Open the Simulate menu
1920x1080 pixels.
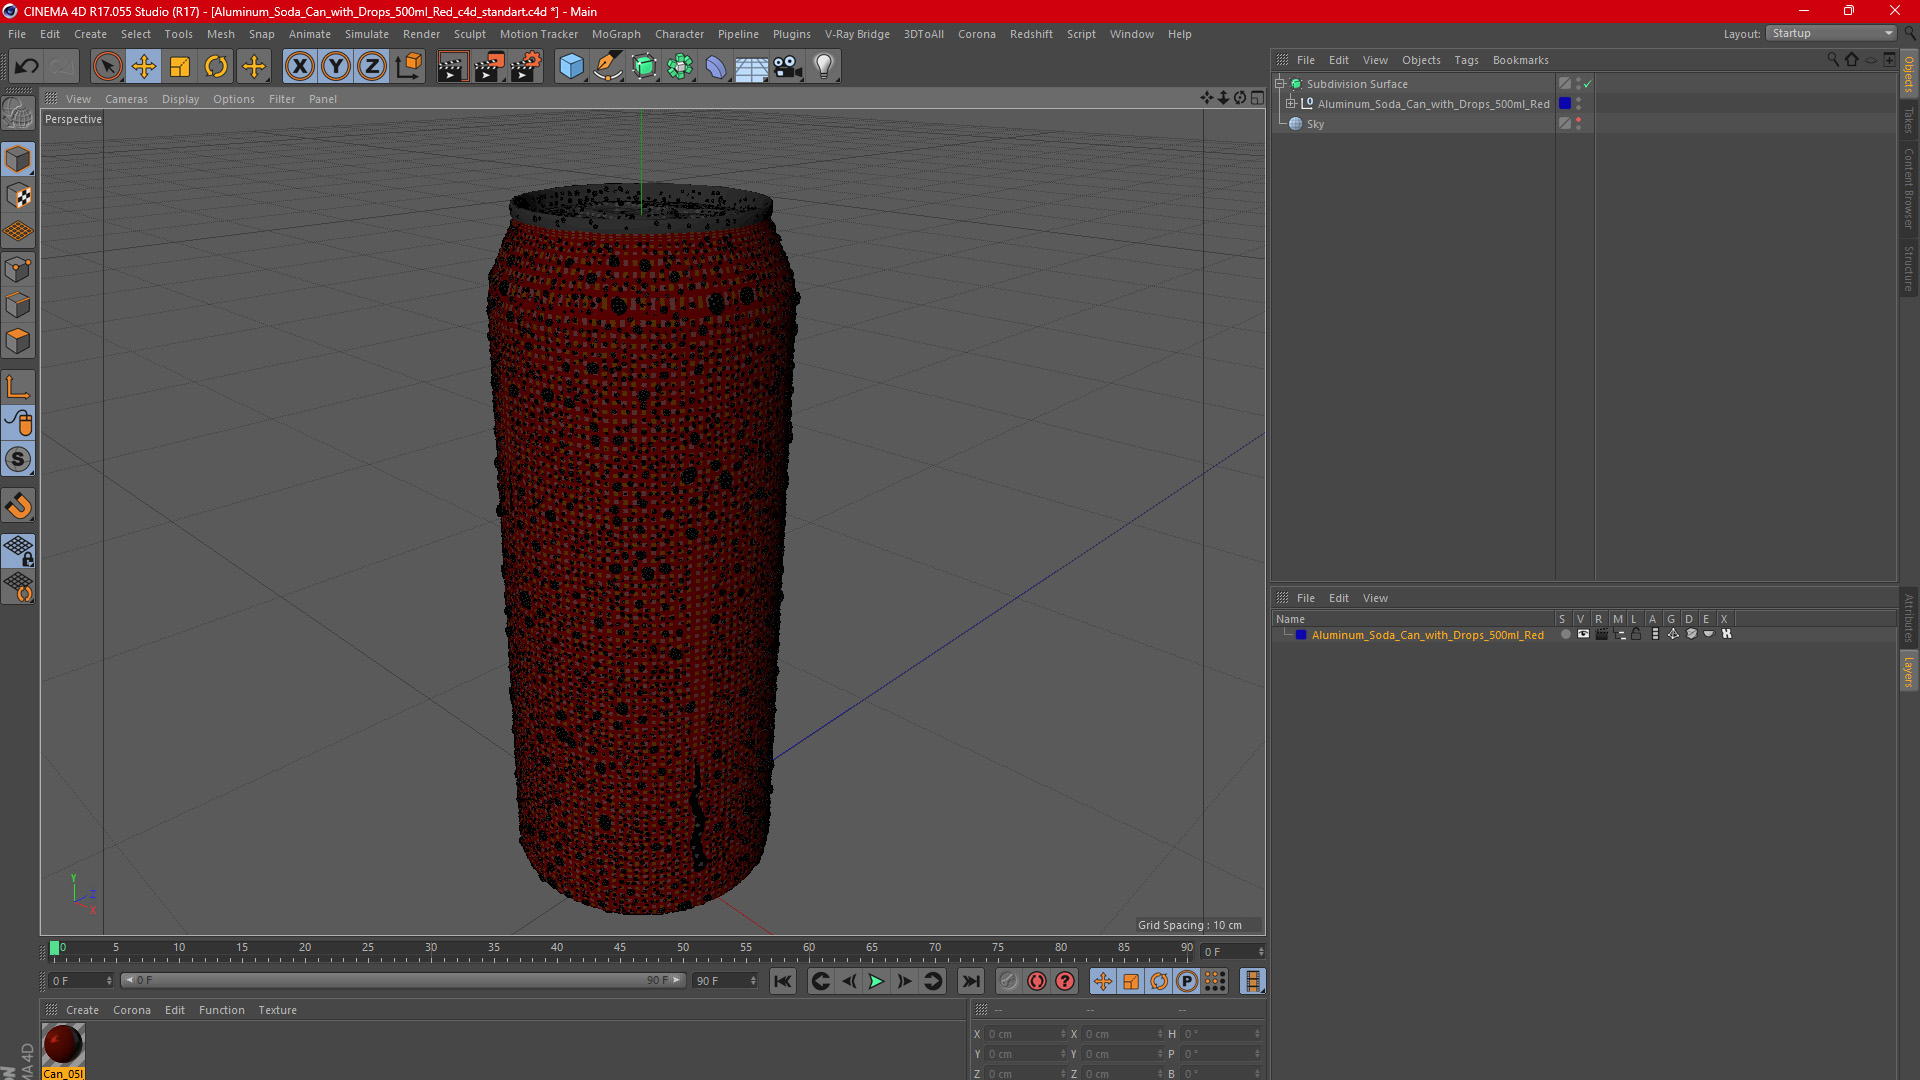tap(366, 34)
